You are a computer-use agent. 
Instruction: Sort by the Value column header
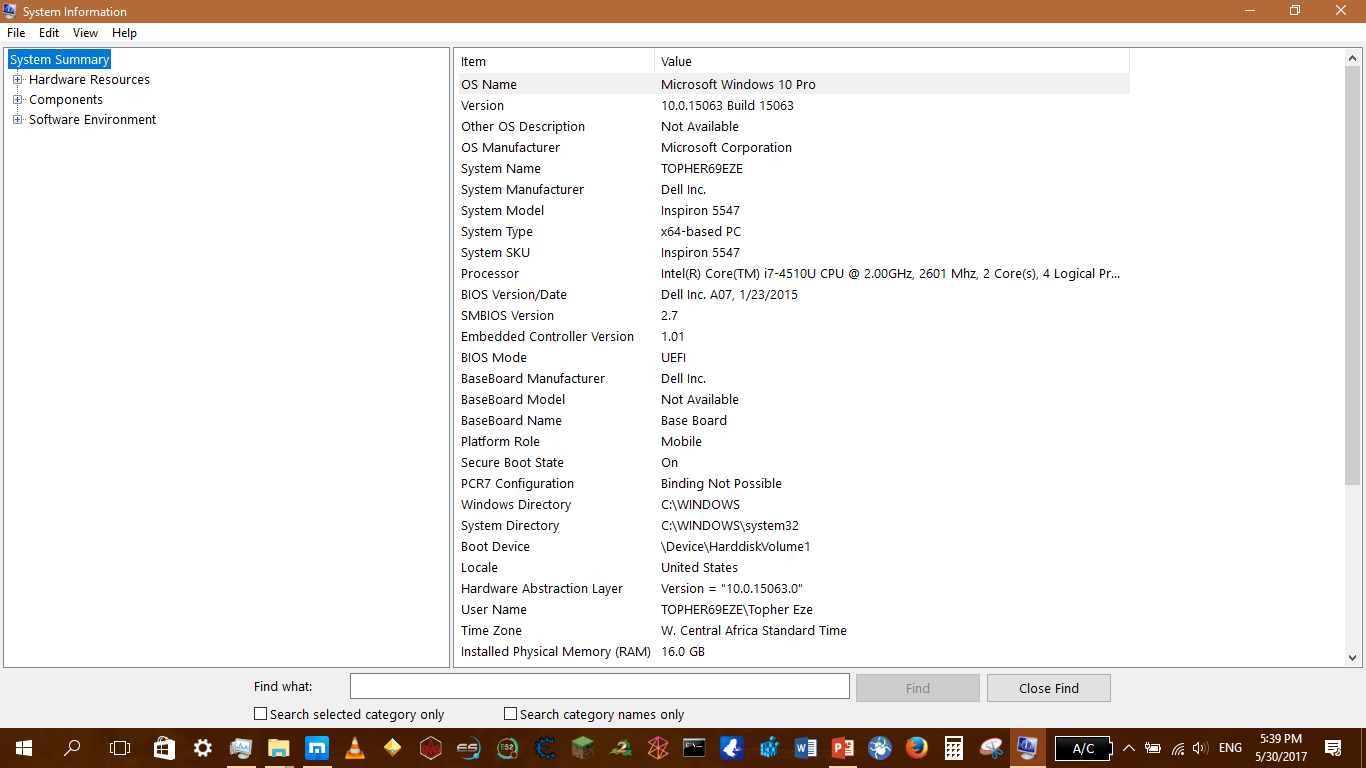[x=892, y=62]
